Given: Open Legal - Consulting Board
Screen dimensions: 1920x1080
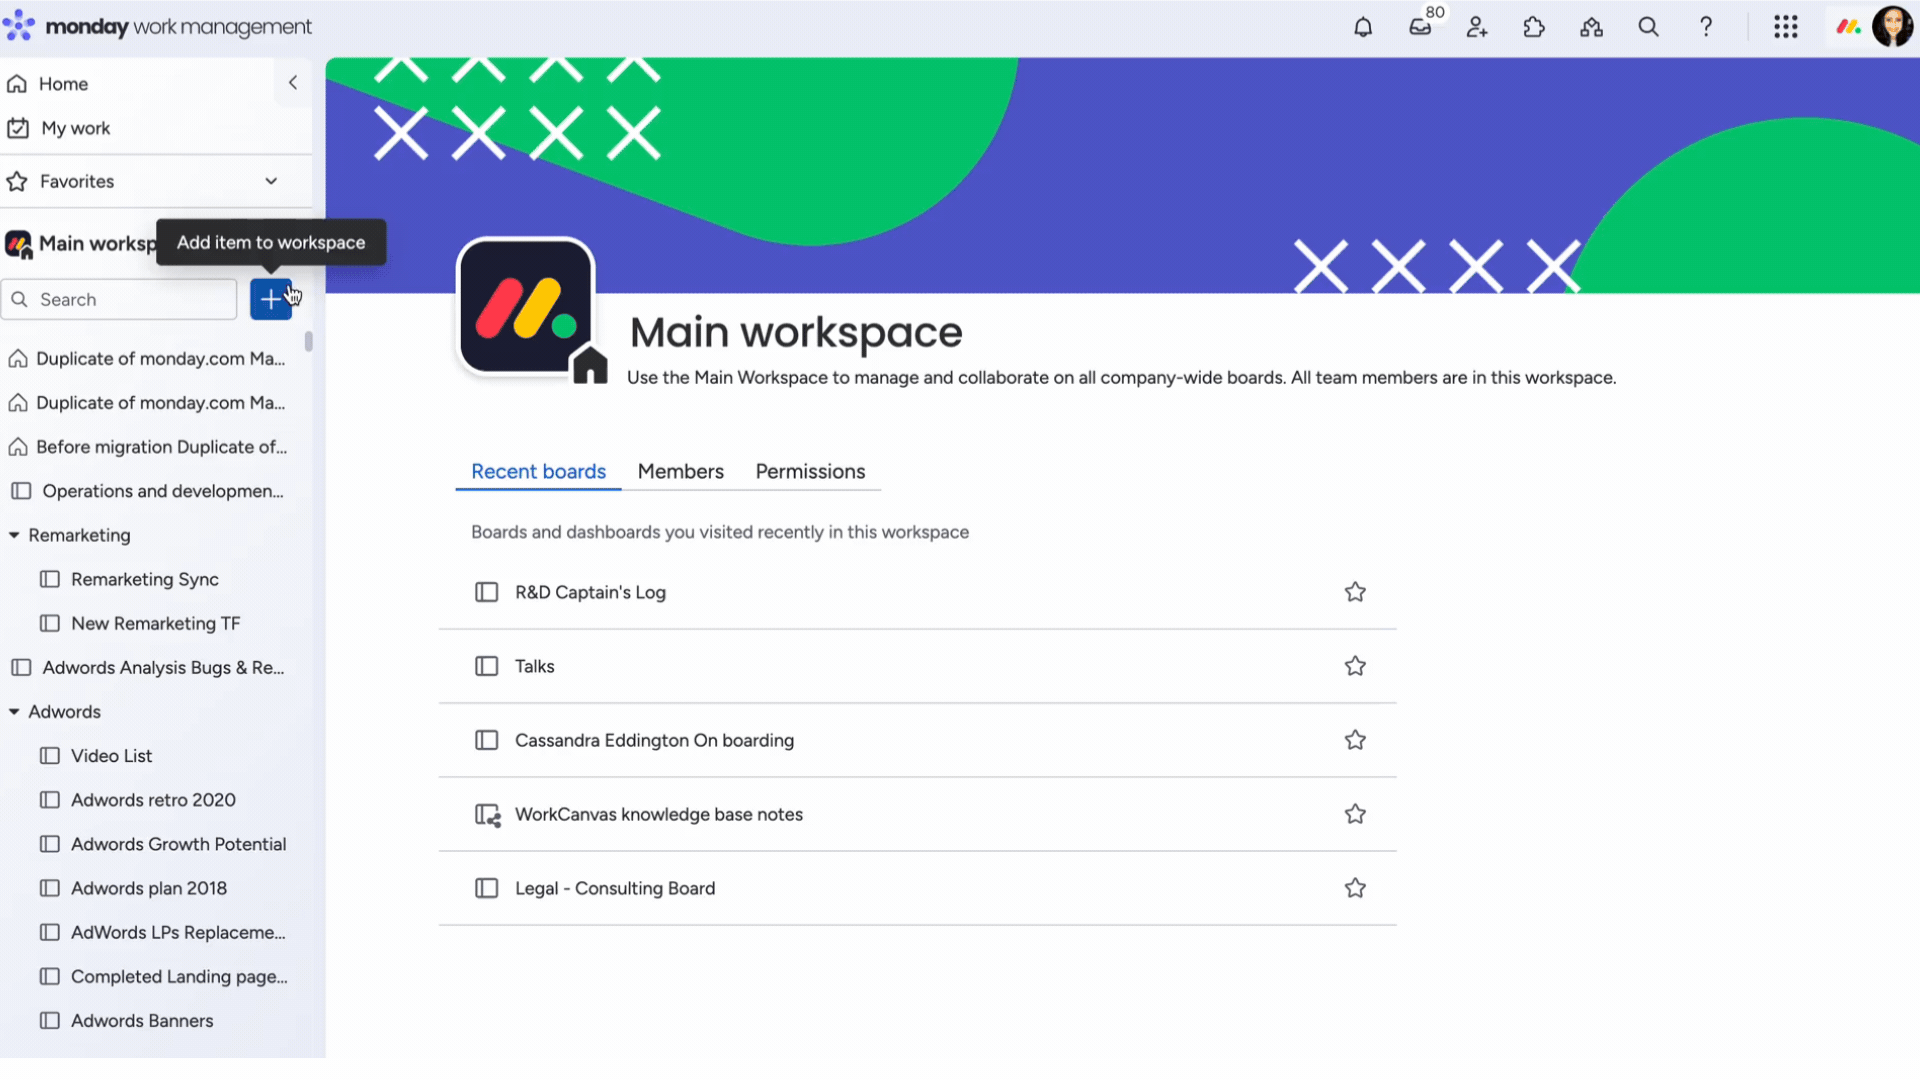Looking at the screenshot, I should (615, 888).
